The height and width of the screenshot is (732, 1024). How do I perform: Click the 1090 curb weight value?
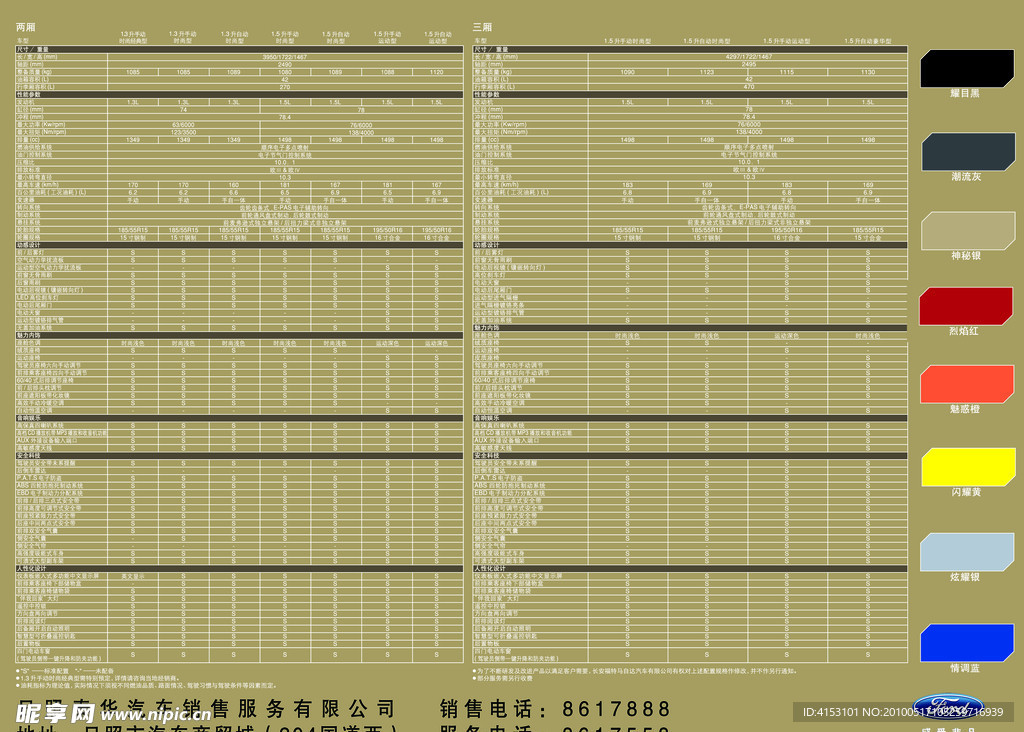pyautogui.click(x=628, y=72)
